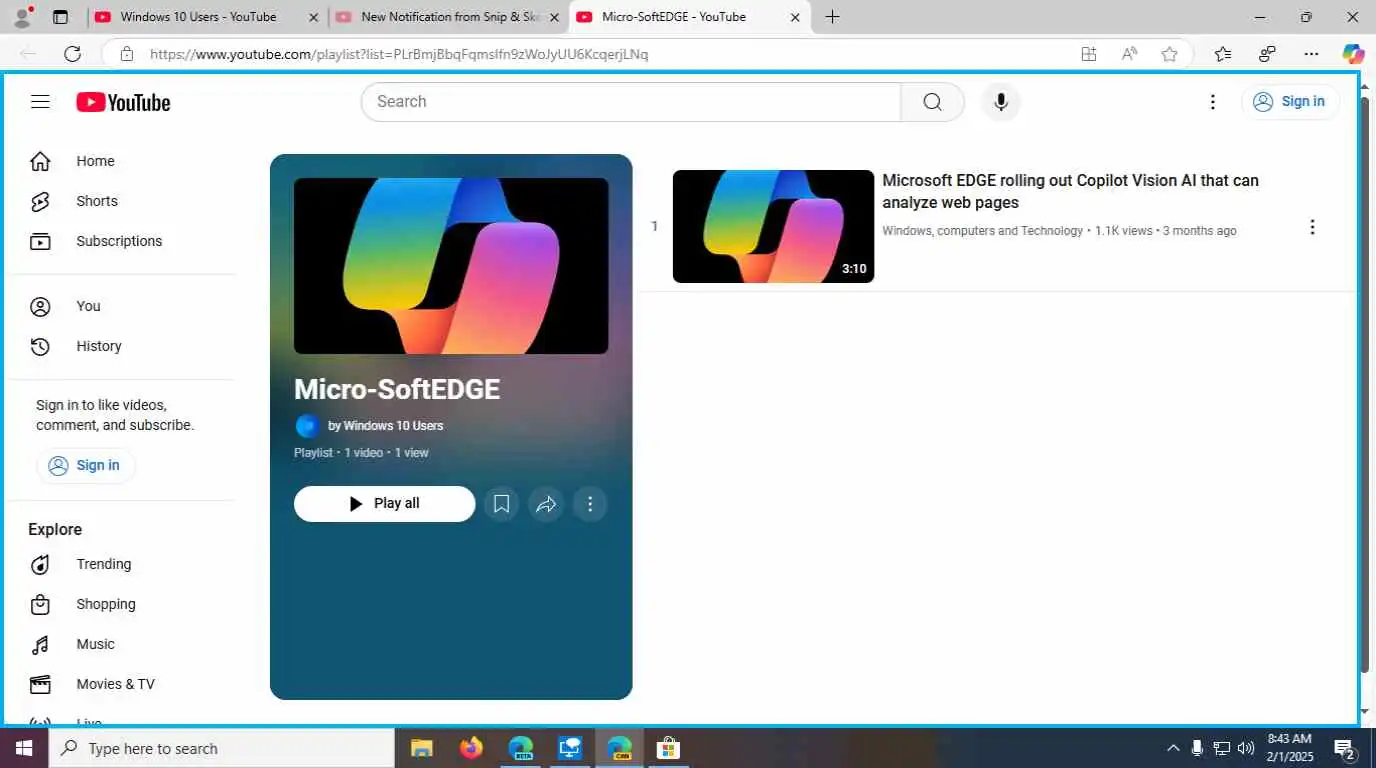Launch Firefox from the taskbar
The image size is (1376, 768).
(x=471, y=748)
